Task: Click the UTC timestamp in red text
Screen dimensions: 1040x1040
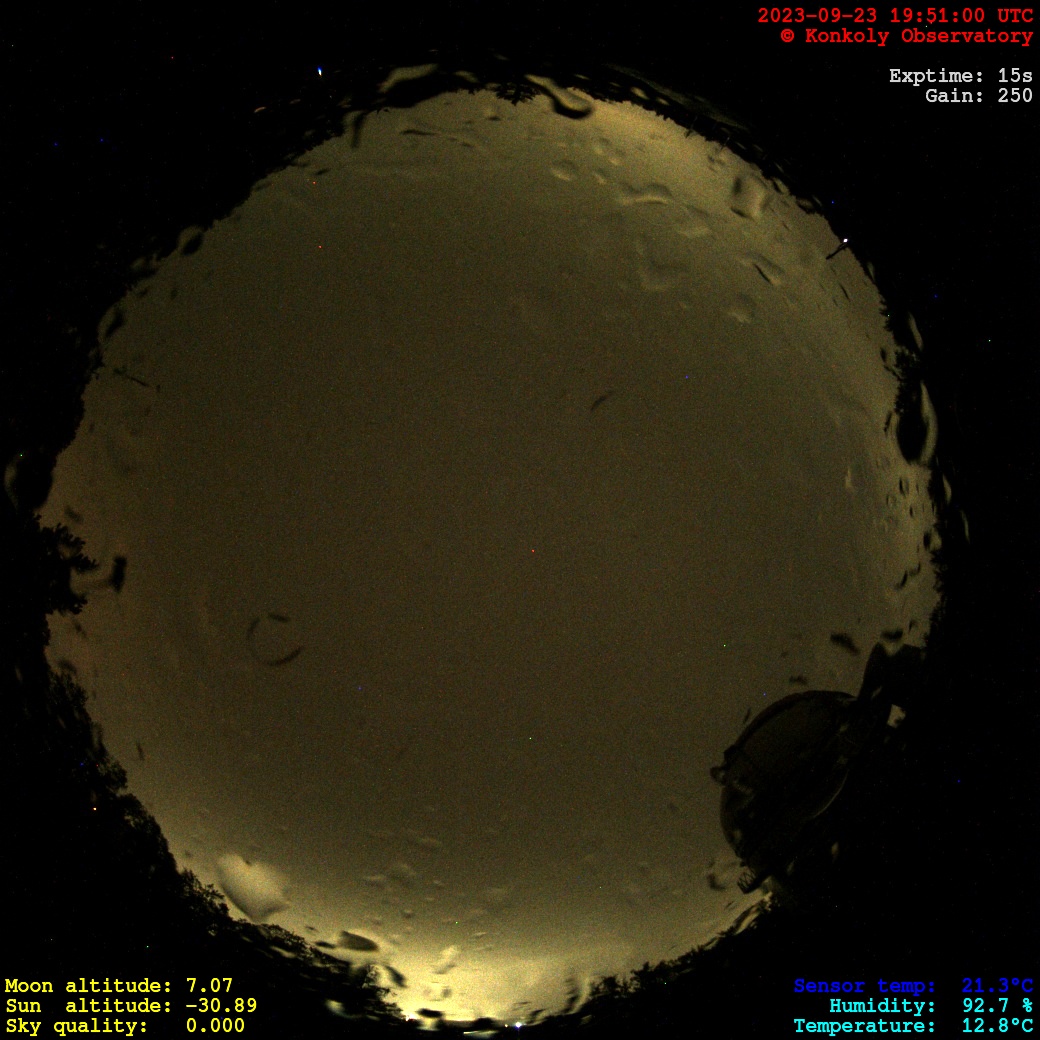Action: tap(894, 15)
